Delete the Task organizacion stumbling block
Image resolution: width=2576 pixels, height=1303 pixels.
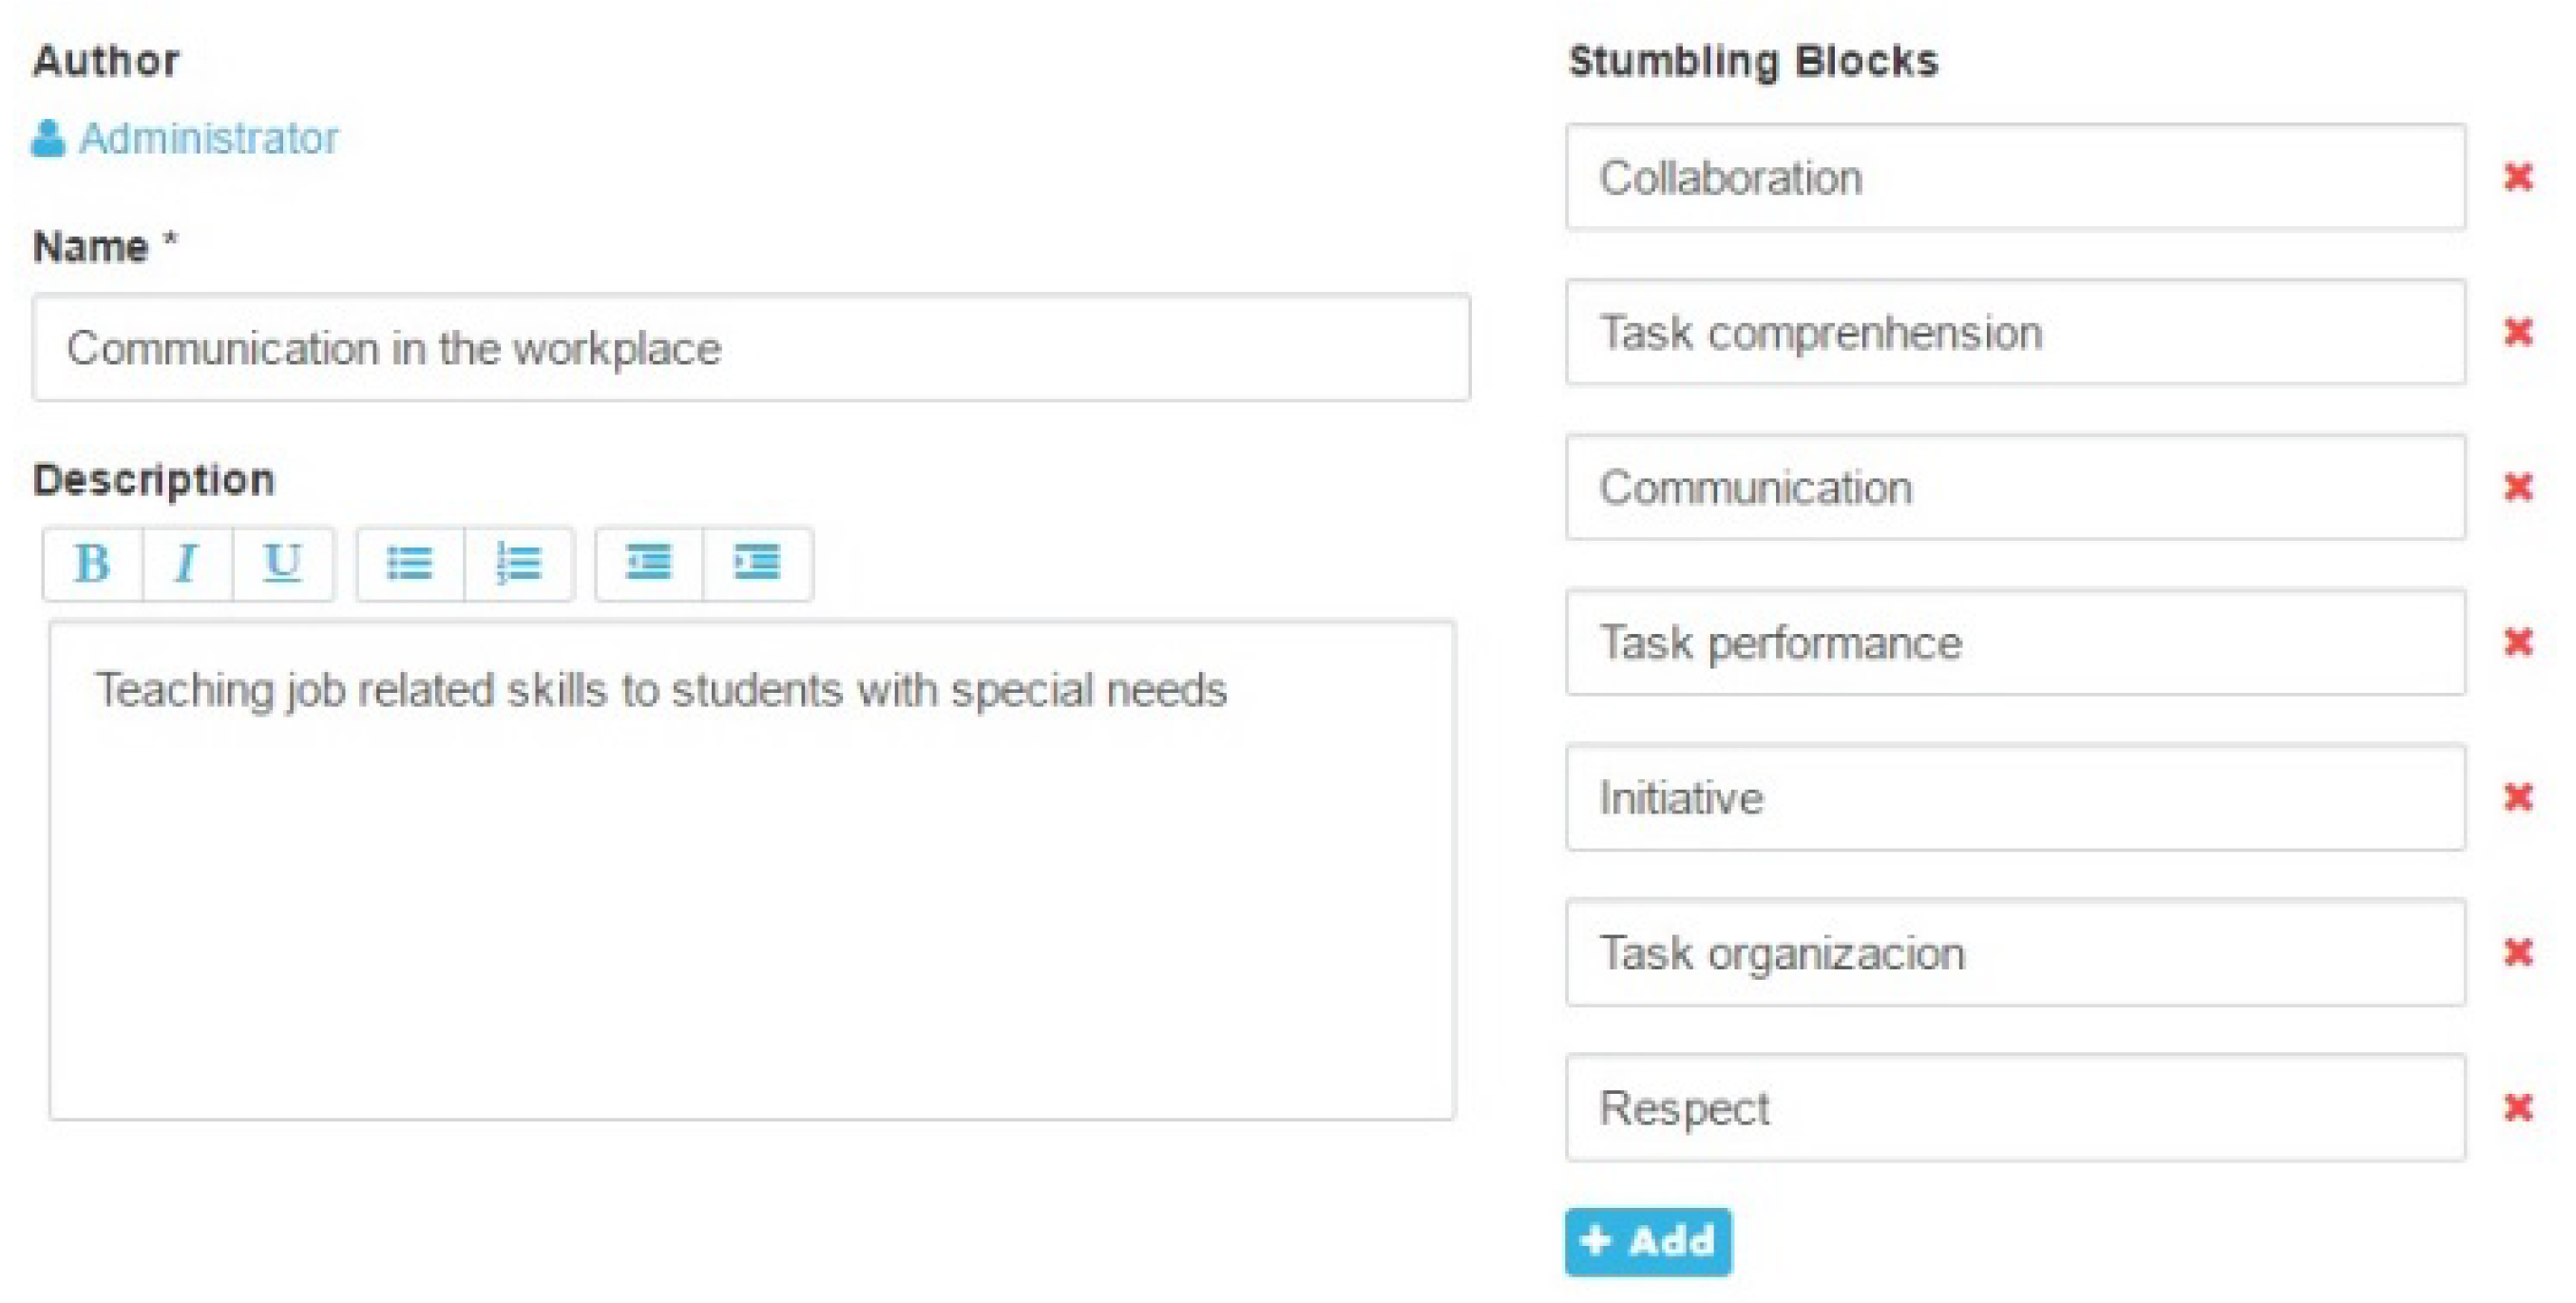point(2518,952)
